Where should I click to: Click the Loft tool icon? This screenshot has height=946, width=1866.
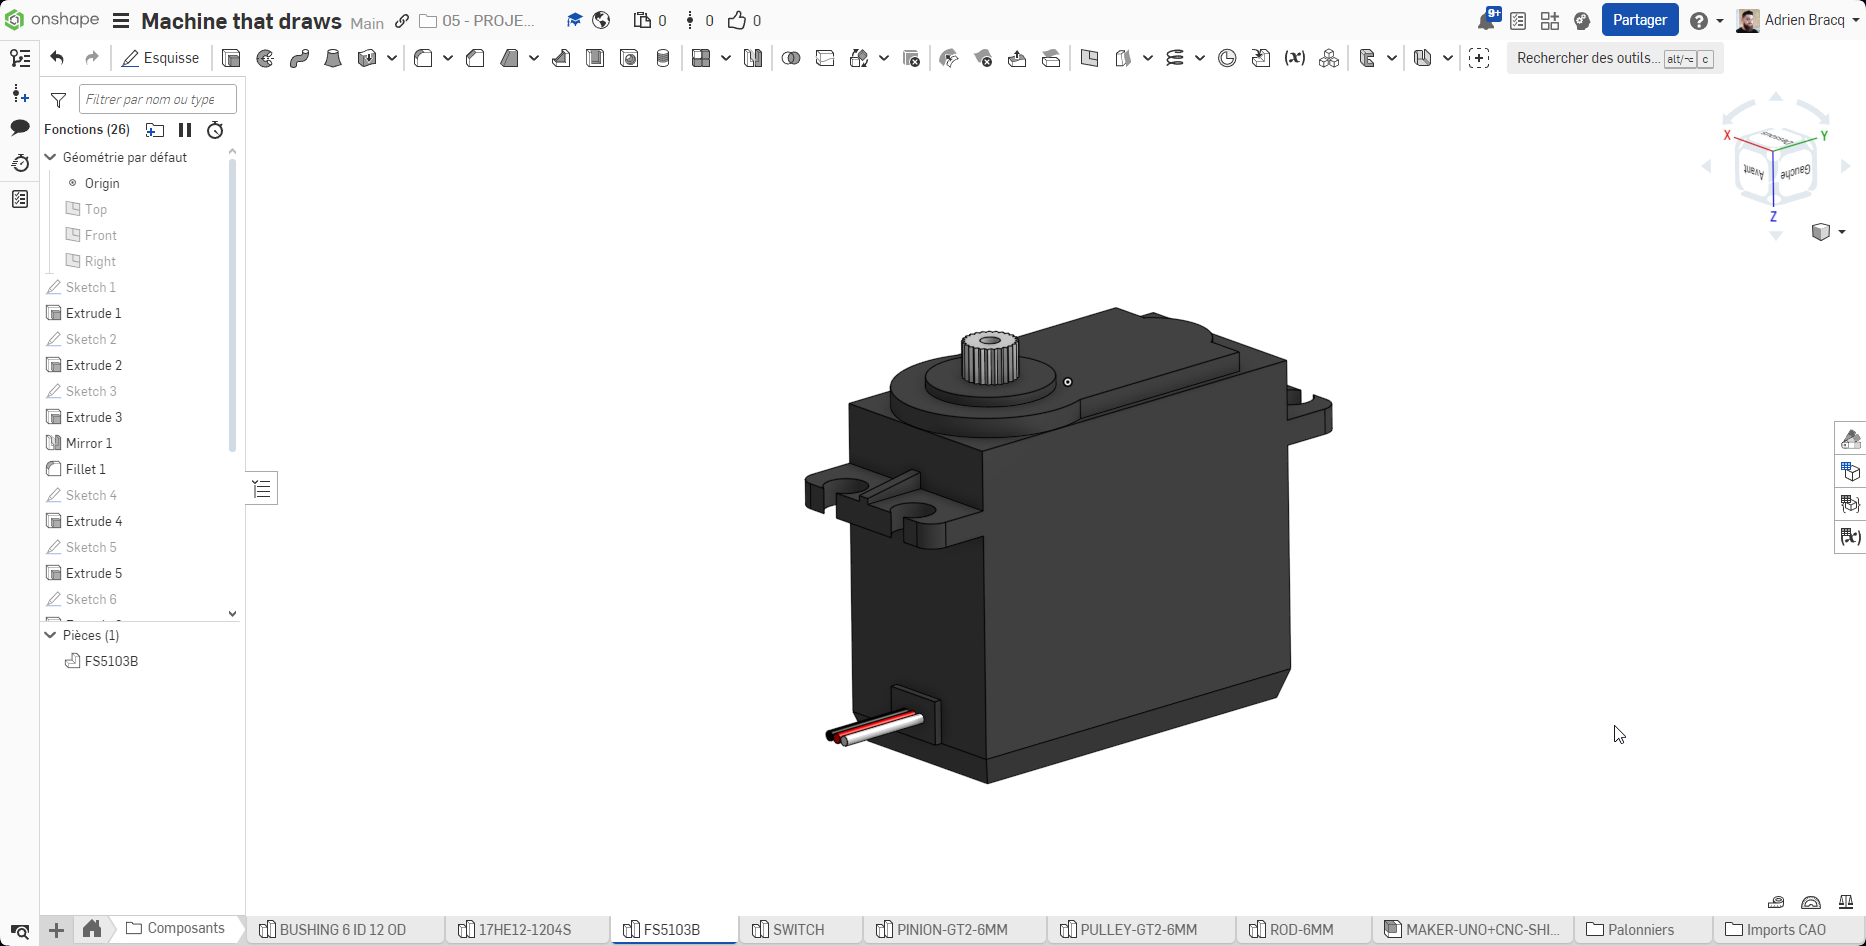click(333, 58)
